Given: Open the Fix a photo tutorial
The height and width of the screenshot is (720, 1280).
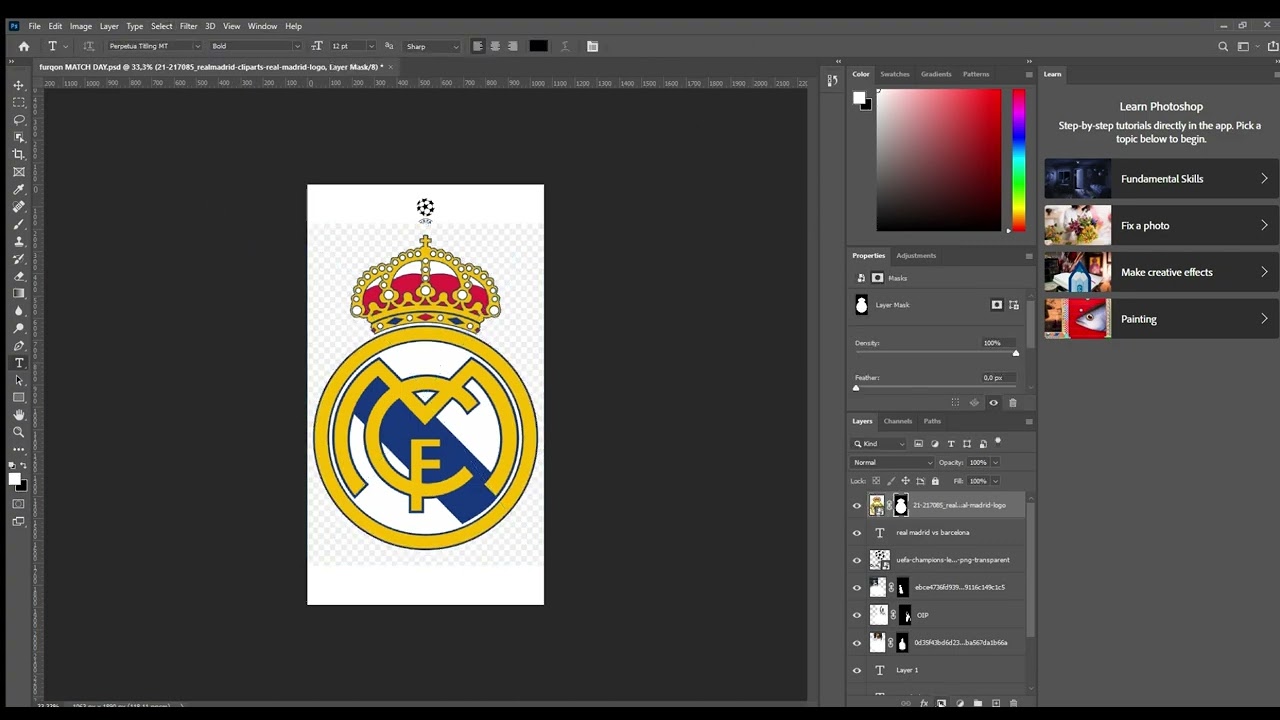Looking at the screenshot, I should pyautogui.click(x=1162, y=225).
